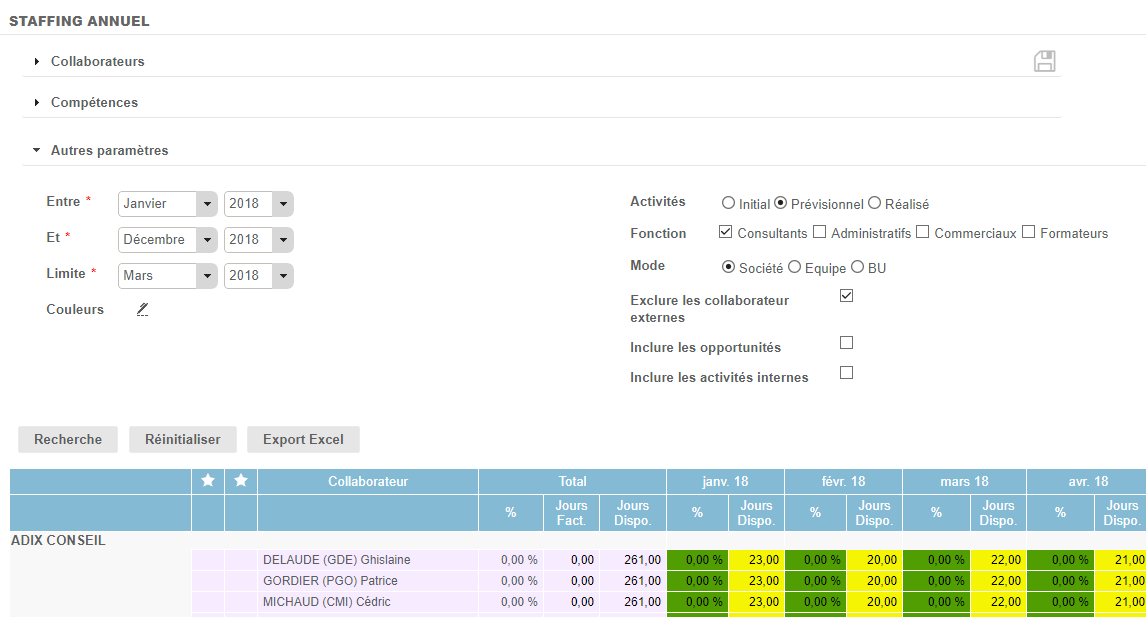Select the Réalisé activity radio button
Screen dimensions: 1146x617
pos(874,203)
